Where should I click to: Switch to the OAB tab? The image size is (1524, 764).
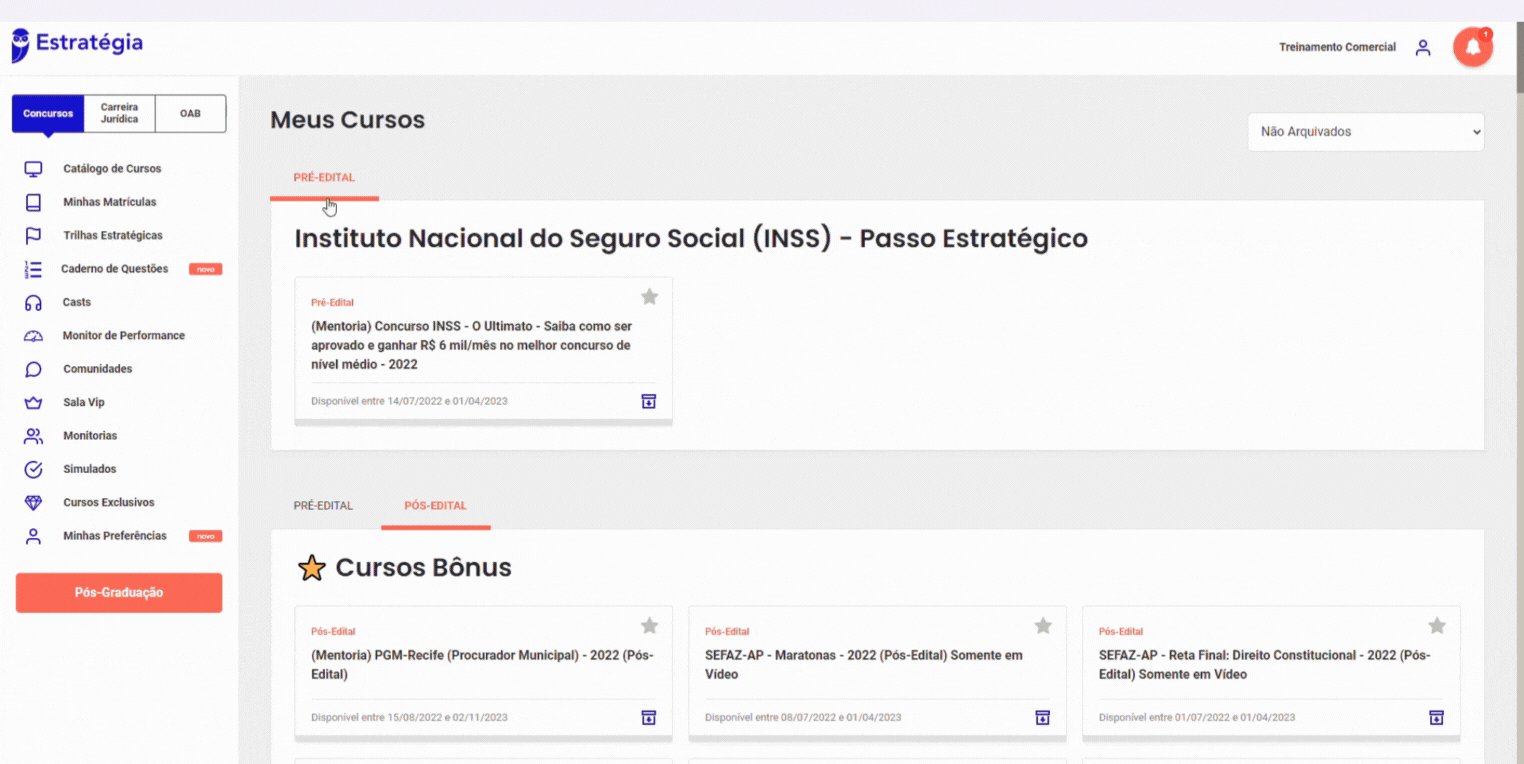(x=190, y=114)
